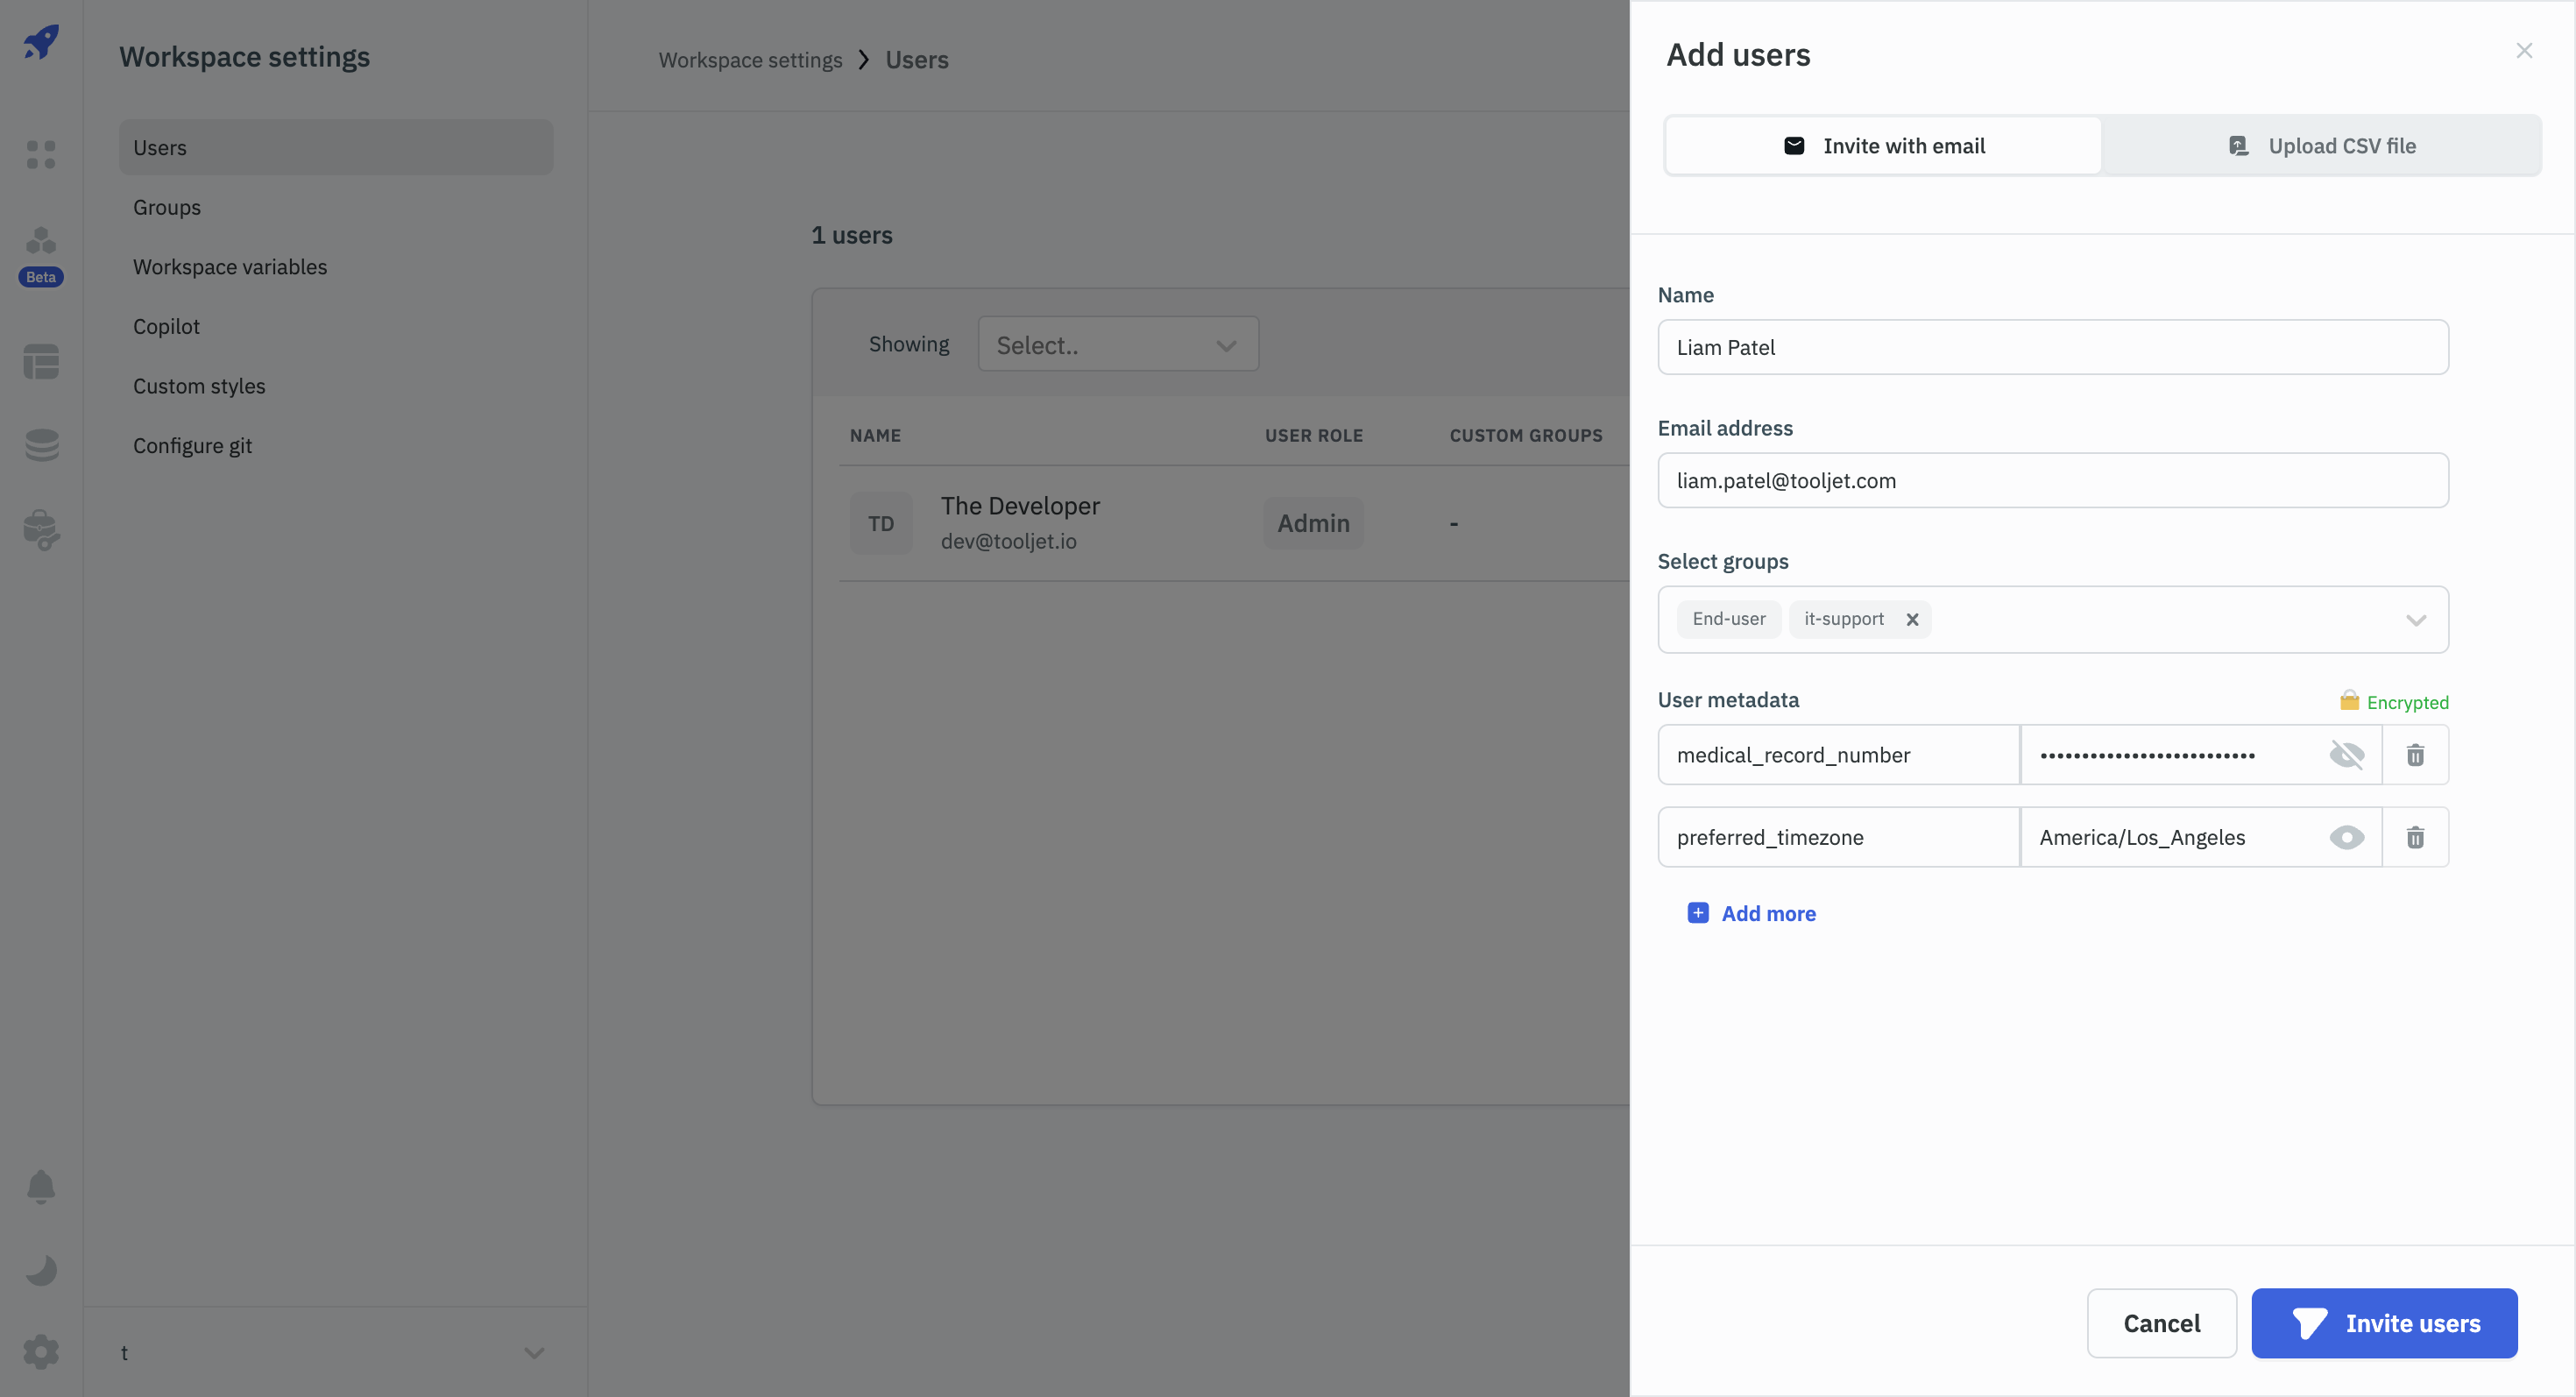Delete the medical_record_number metadata row
This screenshot has height=1397, width=2576.
pos(2415,755)
